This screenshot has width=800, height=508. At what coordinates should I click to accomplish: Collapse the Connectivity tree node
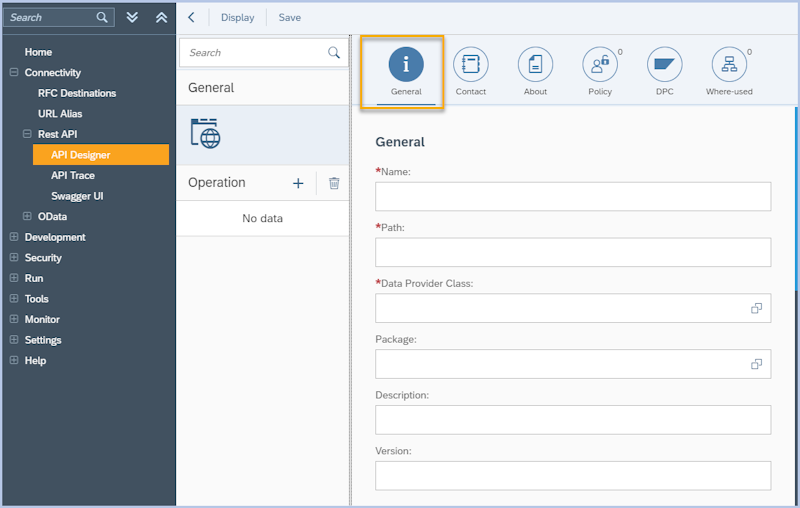pos(14,73)
